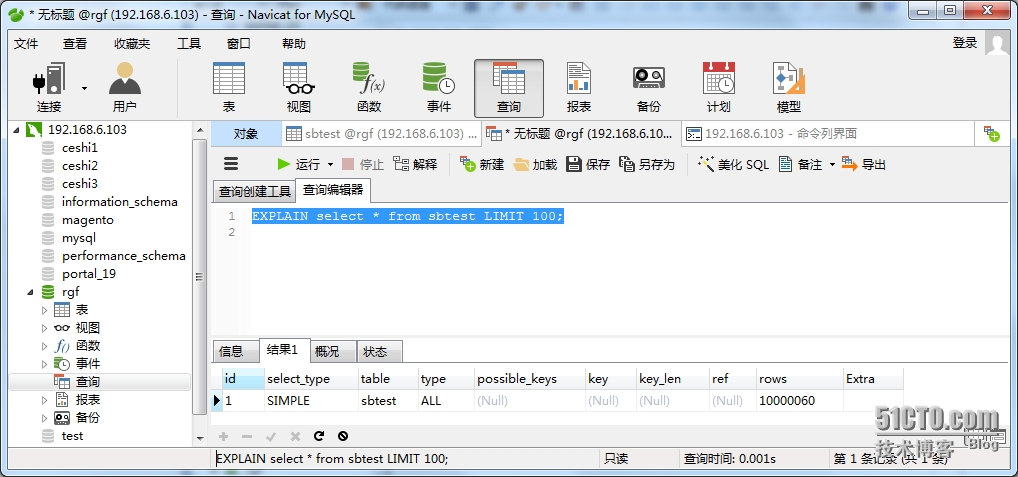Open the Event (事件) toolbar icon

(439, 88)
